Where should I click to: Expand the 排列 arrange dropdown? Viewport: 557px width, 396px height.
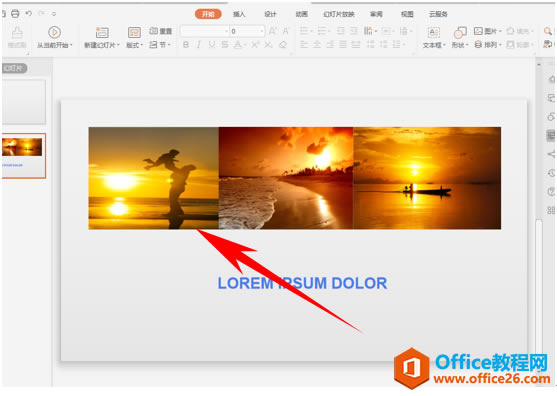pyautogui.click(x=488, y=45)
